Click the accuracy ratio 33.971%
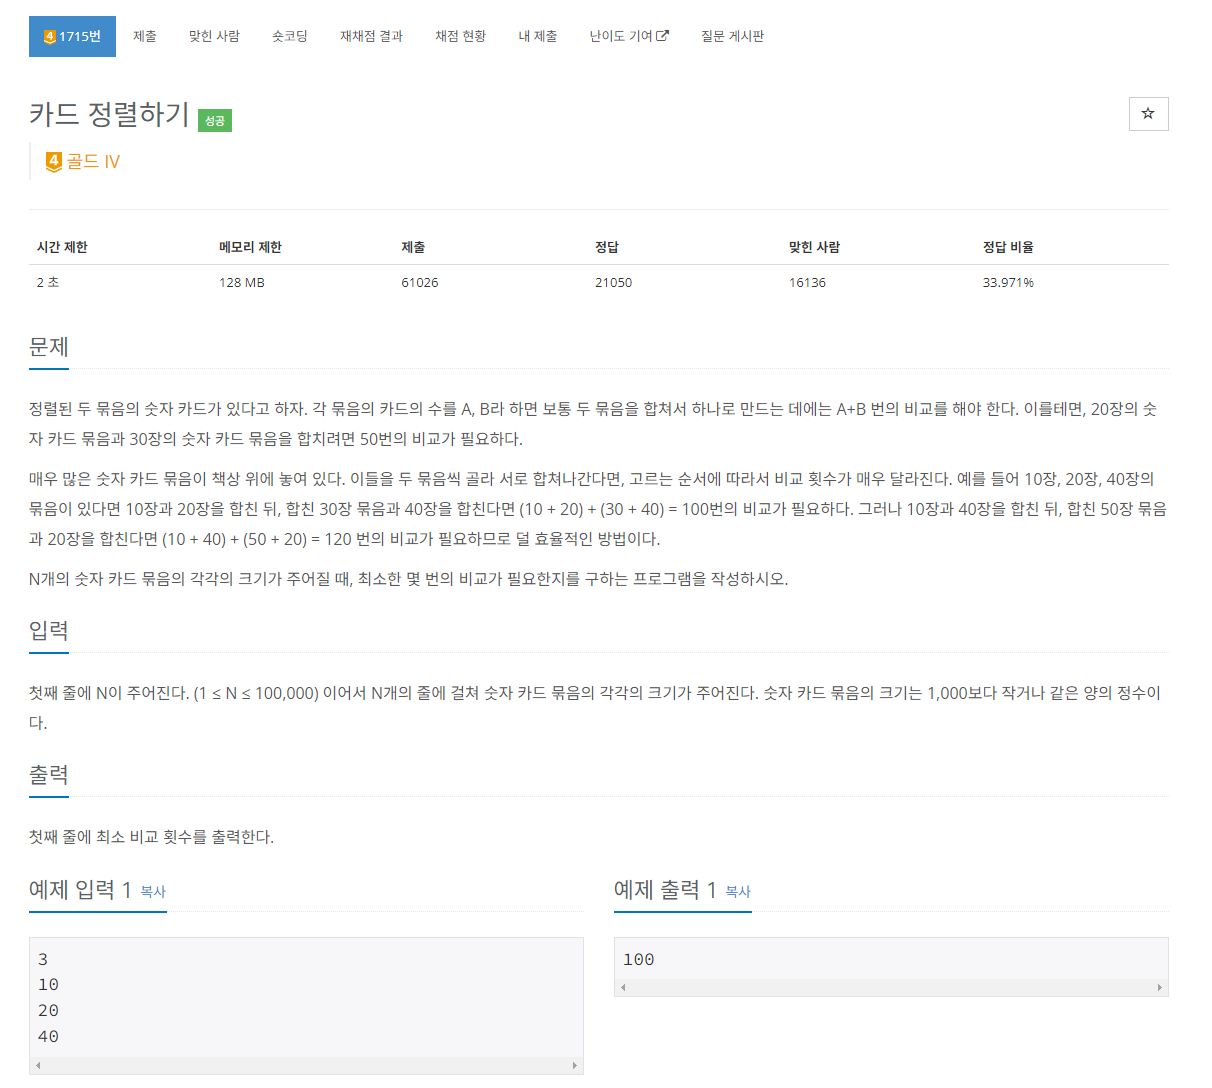 point(1008,283)
